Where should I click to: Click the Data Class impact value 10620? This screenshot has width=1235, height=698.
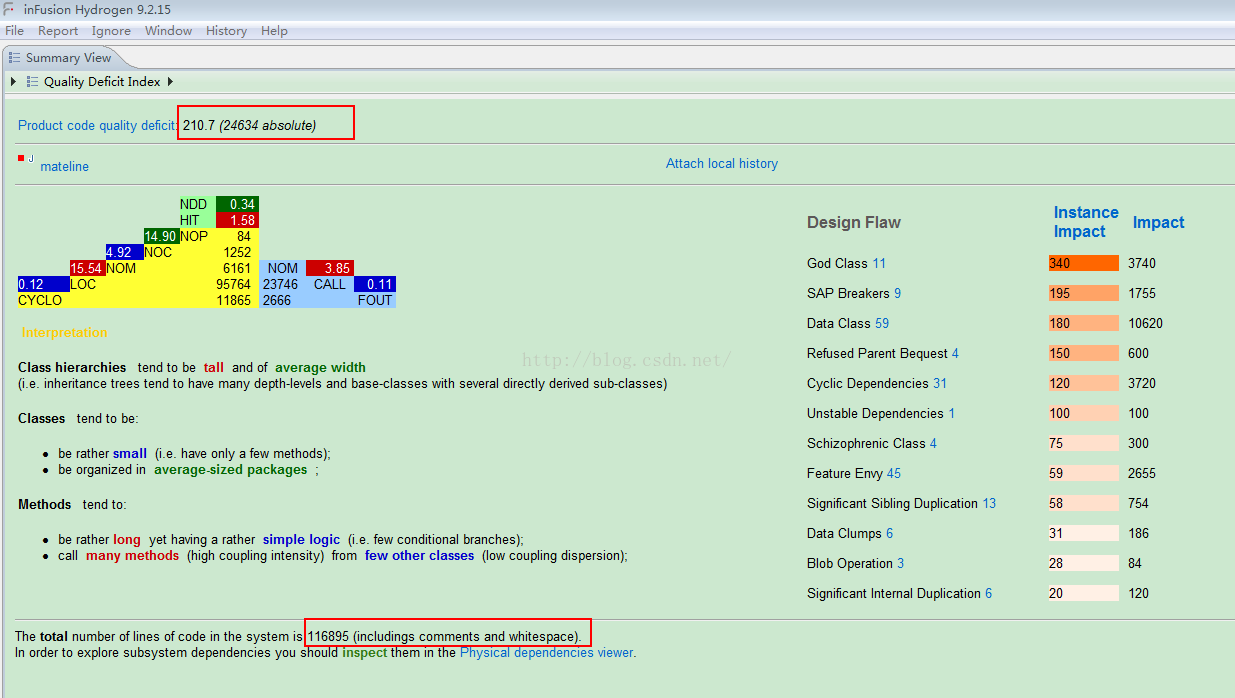click(x=1145, y=323)
